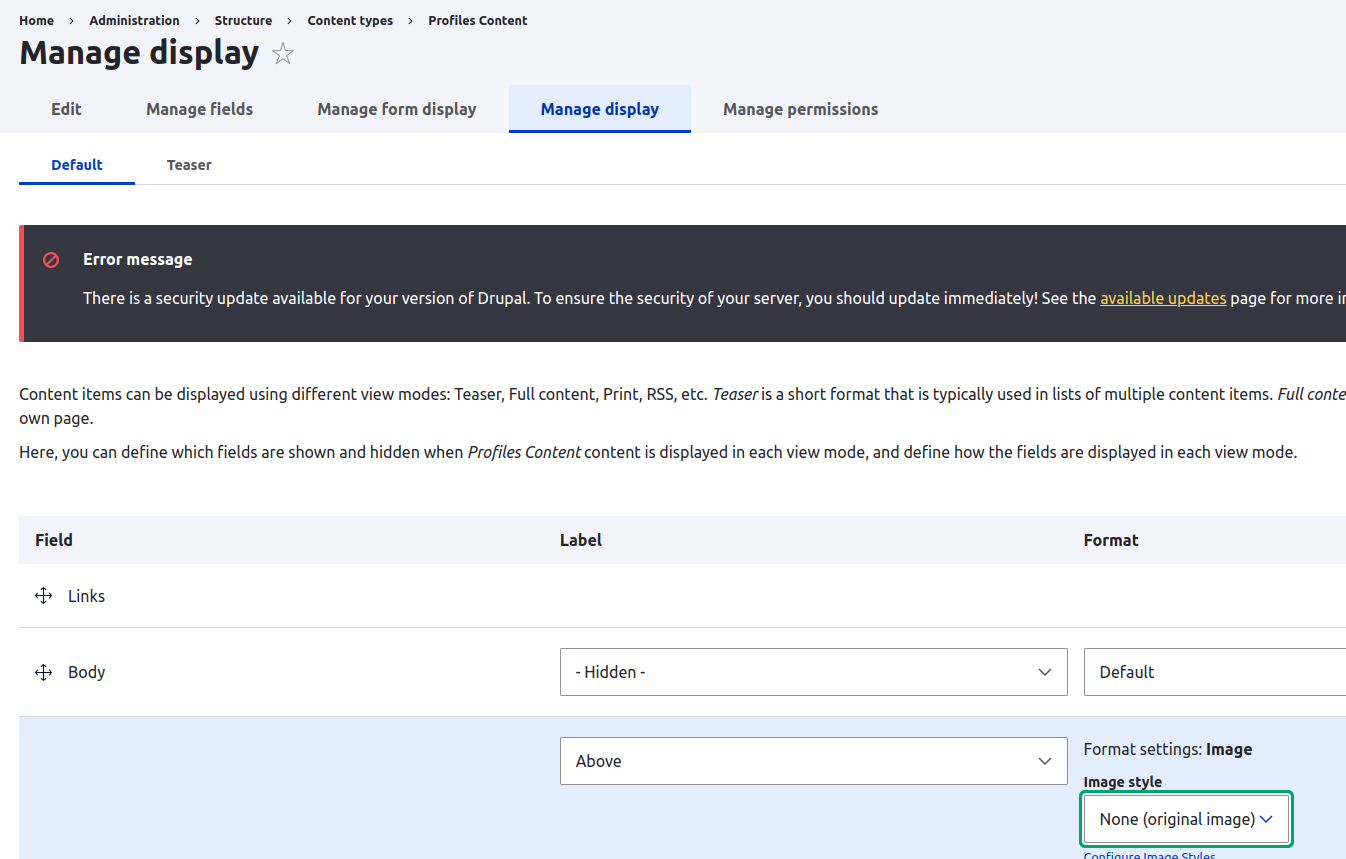Click the error message stop icon
Viewport: 1346px width, 859px height.
[x=51, y=260]
